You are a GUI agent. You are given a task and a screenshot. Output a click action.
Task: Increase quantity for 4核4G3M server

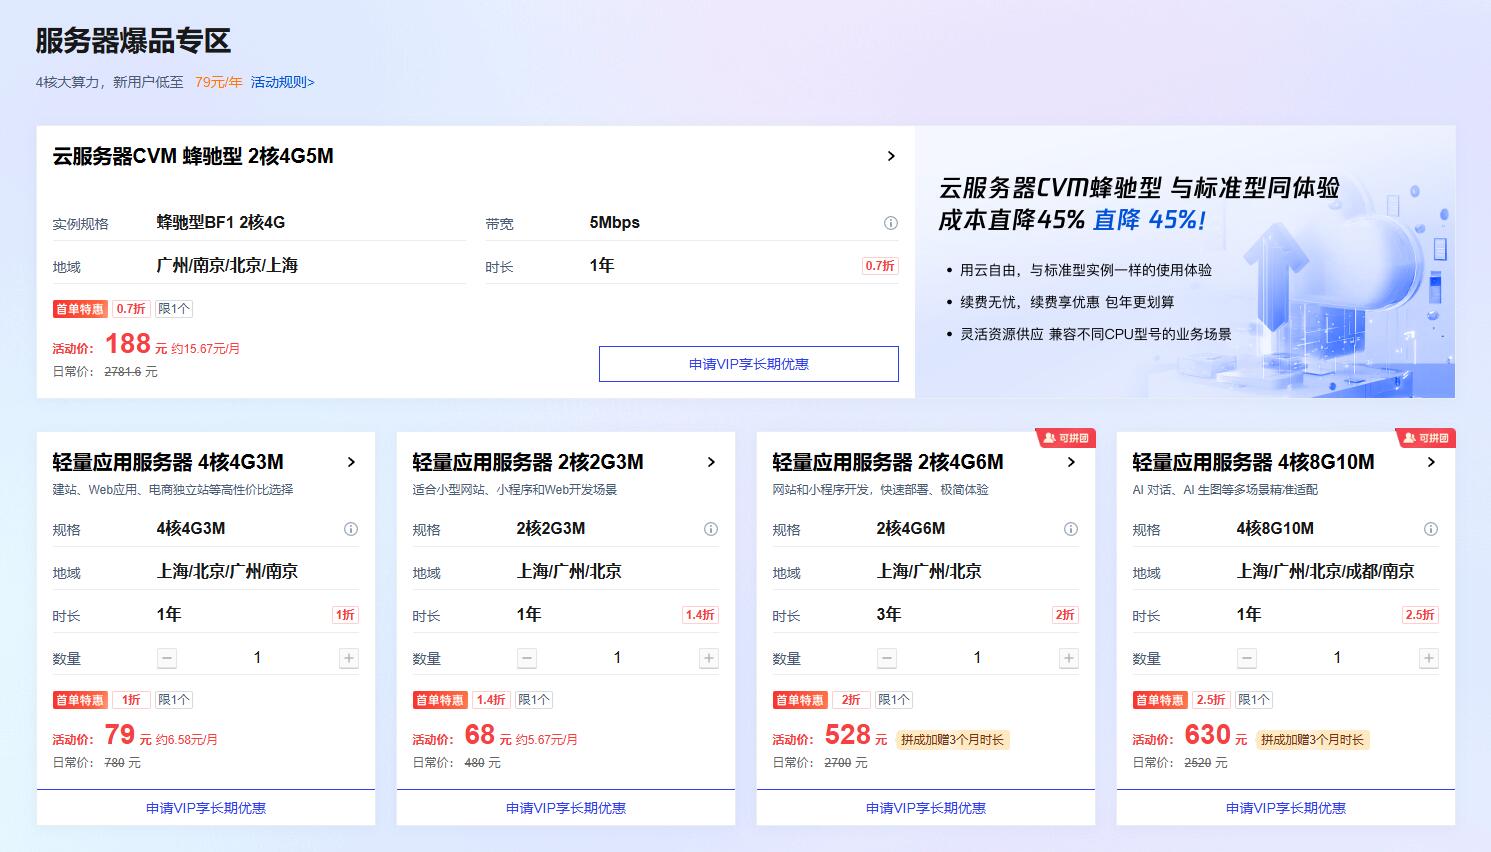point(349,658)
